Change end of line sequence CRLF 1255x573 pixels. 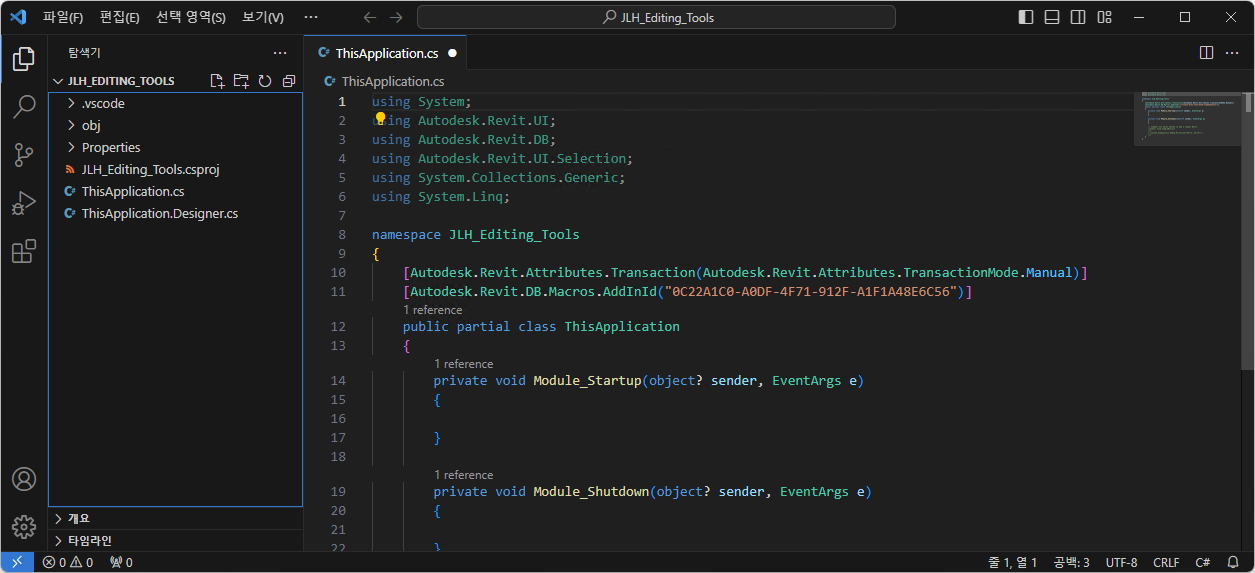coord(1166,562)
